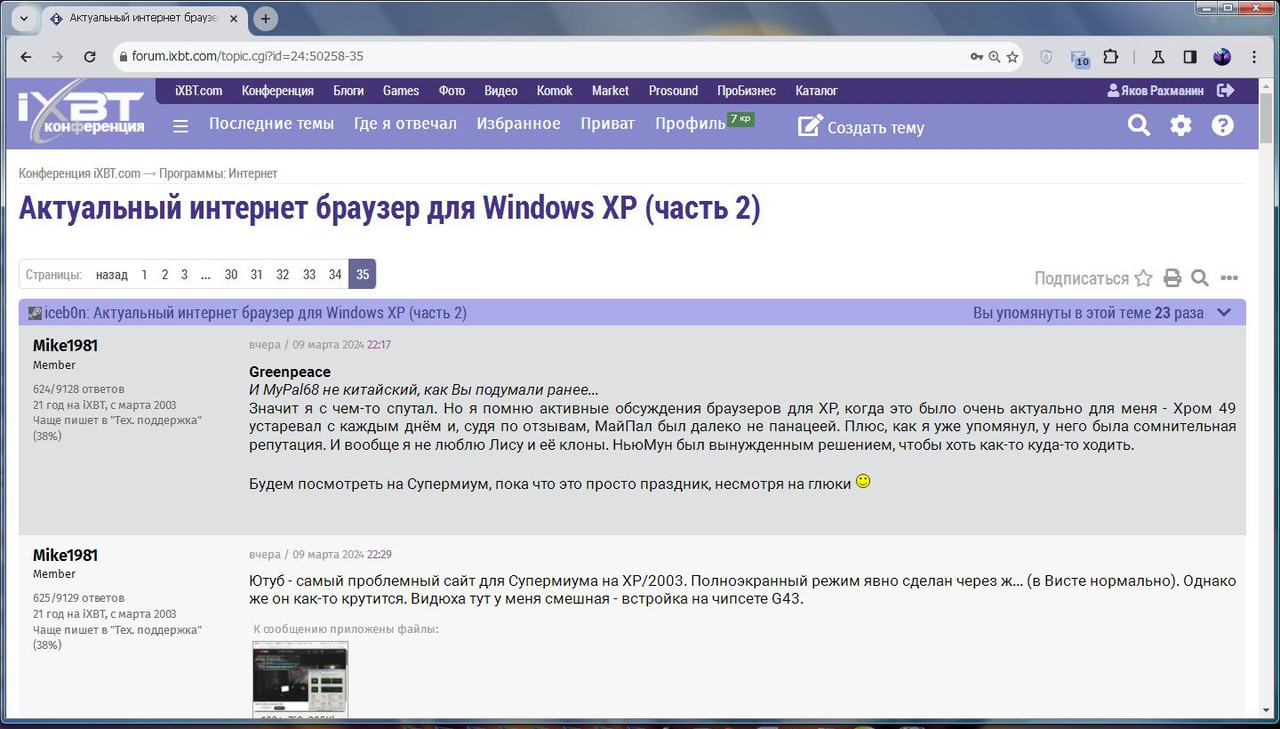The image size is (1280, 729).
Task: Go to previous page via назад
Action: (x=112, y=274)
